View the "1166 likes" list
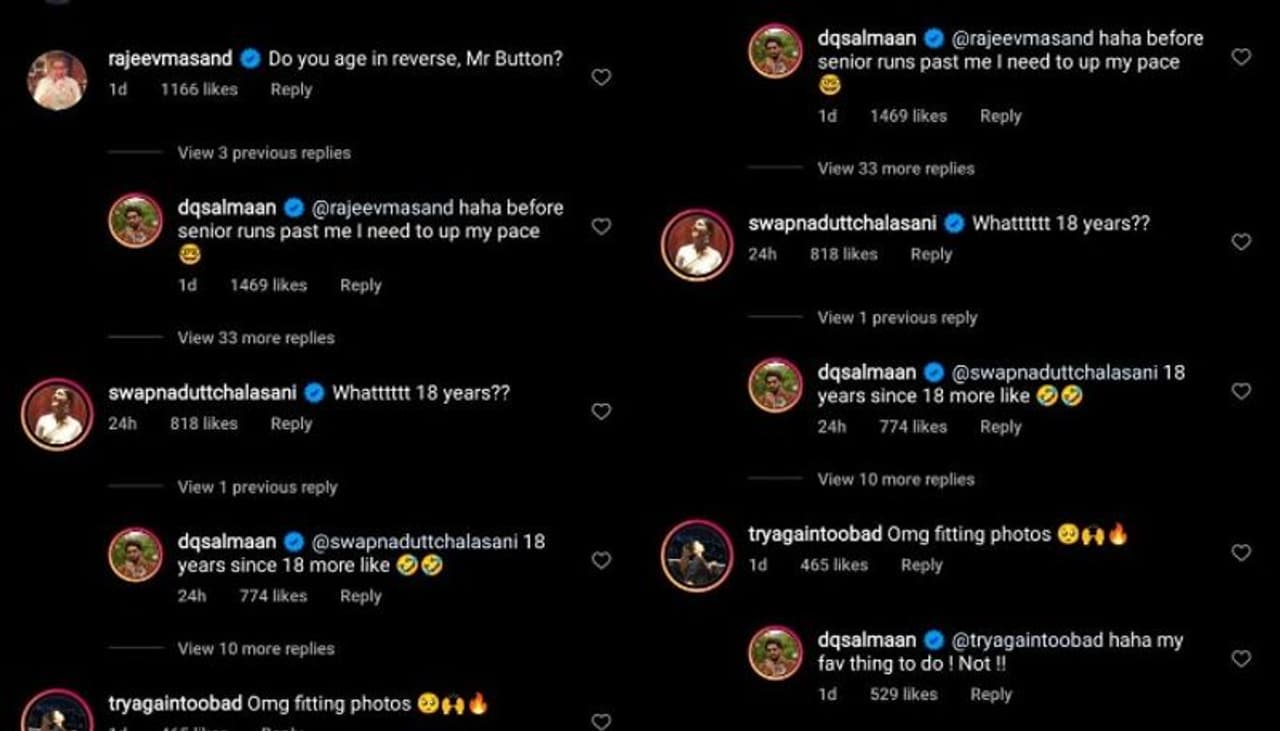Image resolution: width=1280 pixels, height=731 pixels. point(199,89)
